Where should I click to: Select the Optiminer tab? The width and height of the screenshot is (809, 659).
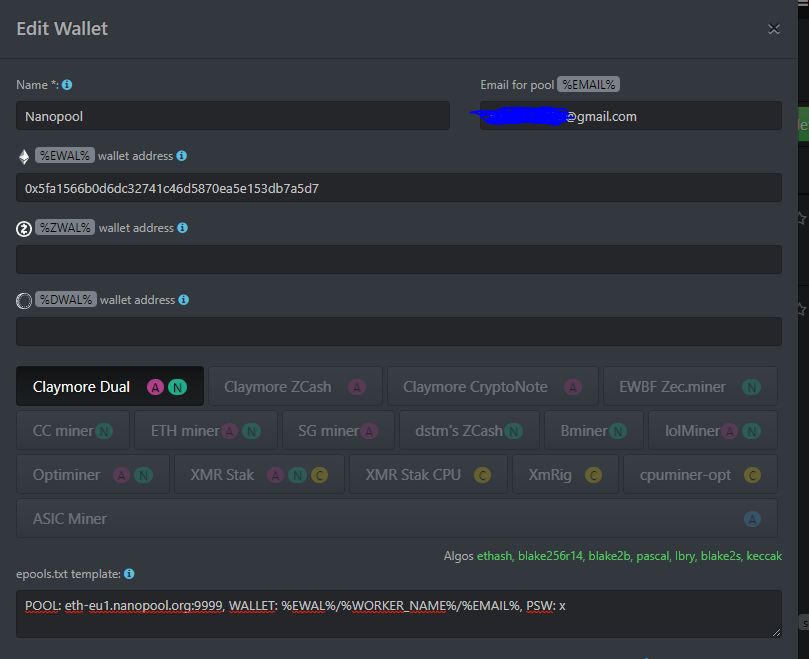pos(93,475)
